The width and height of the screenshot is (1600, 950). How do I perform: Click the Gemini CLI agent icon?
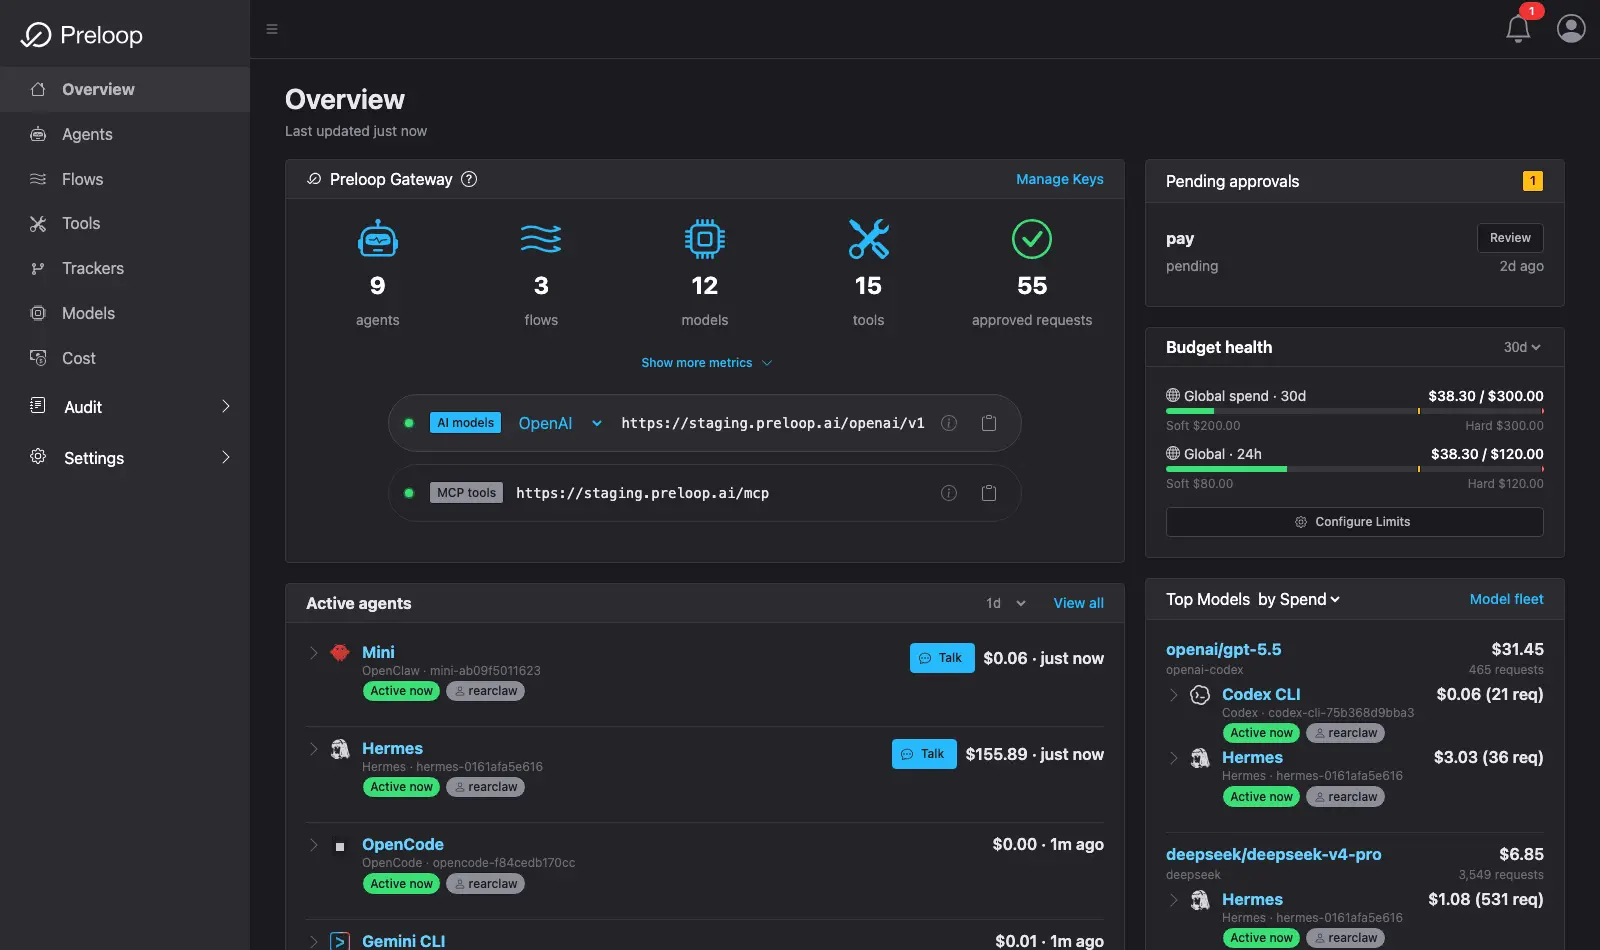[340, 941]
